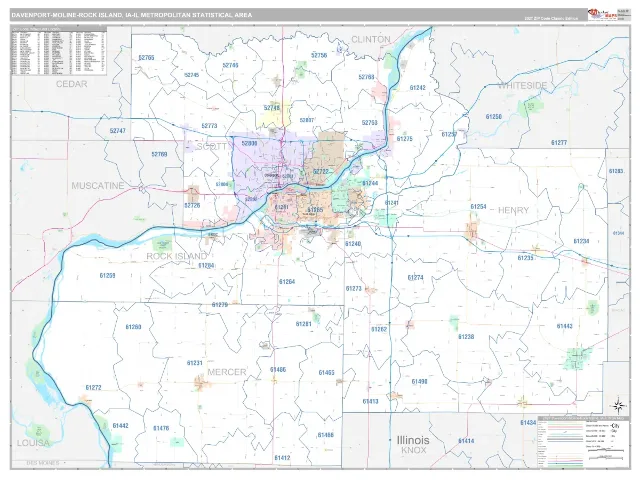Viewport: 640px width, 480px height.
Task: Select the MUSCATINE county label
Action: pyautogui.click(x=98, y=186)
